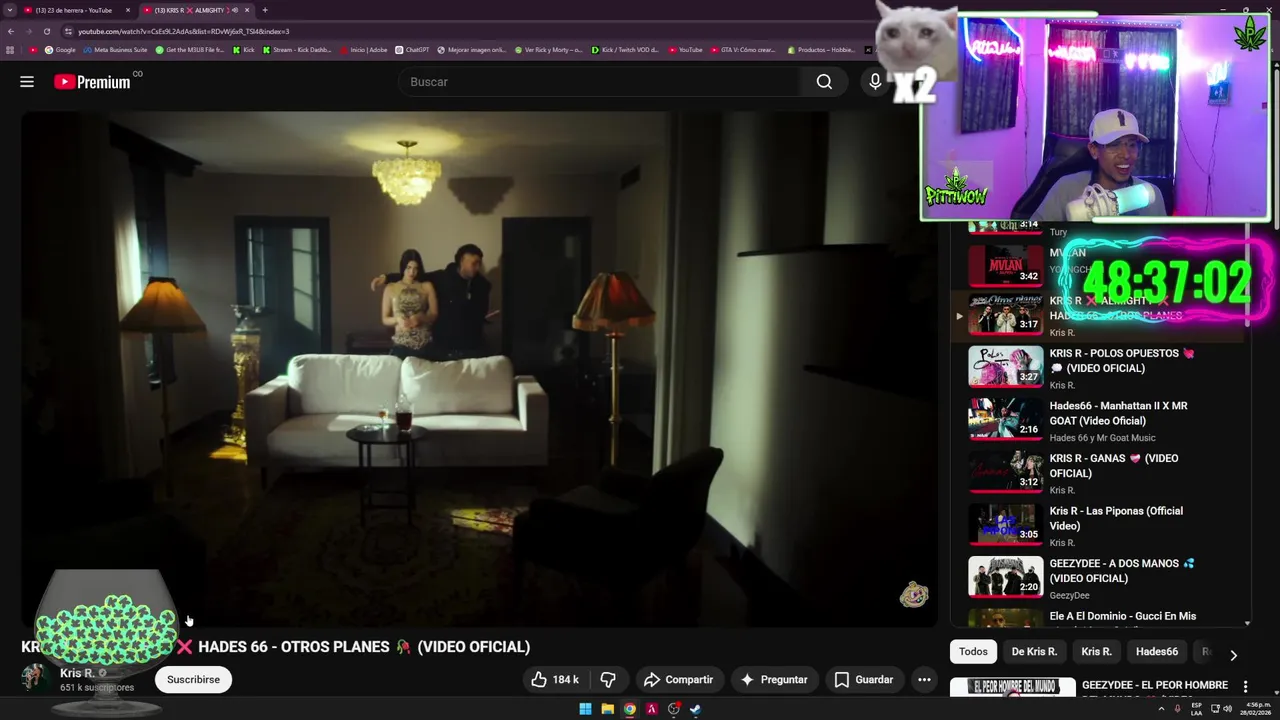Image resolution: width=1280 pixels, height=720 pixels.
Task: Play KRIS R - GANAS from playlist
Action: (x=1113, y=466)
